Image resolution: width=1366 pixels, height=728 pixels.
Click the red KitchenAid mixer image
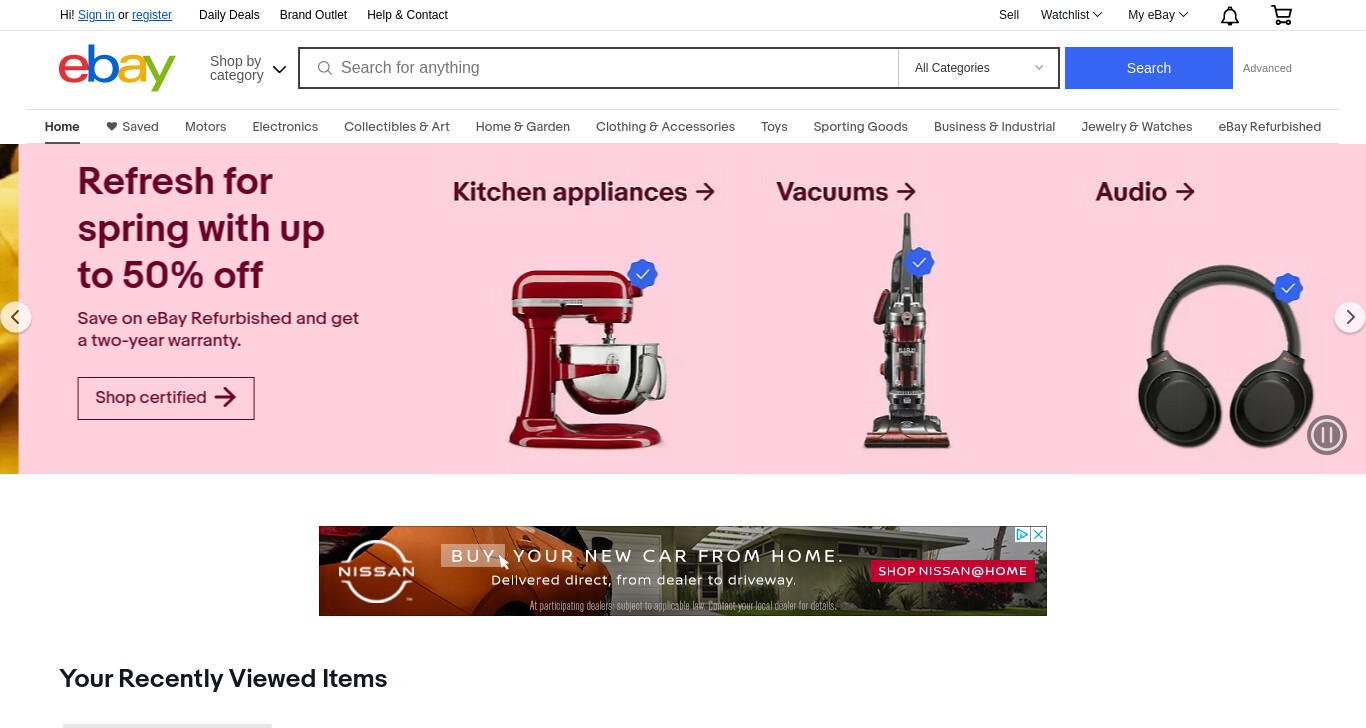[x=588, y=355]
